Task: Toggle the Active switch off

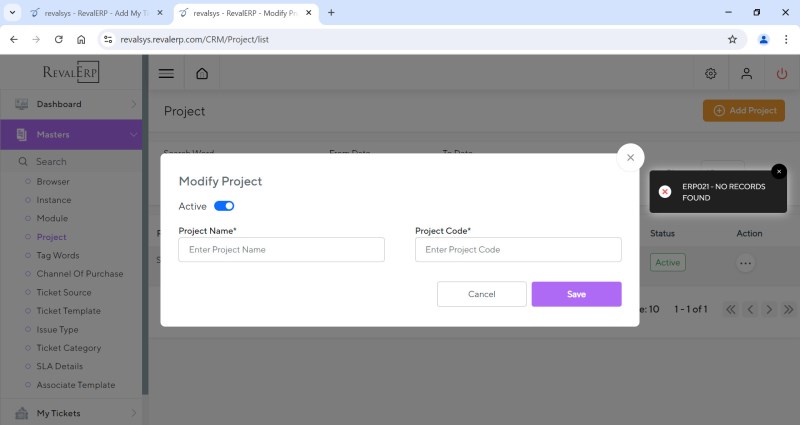Action: 224,206
